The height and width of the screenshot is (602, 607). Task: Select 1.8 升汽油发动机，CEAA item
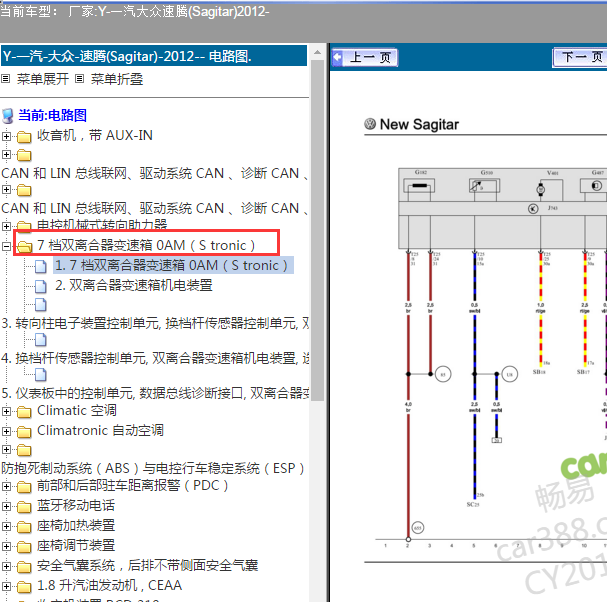(109, 585)
